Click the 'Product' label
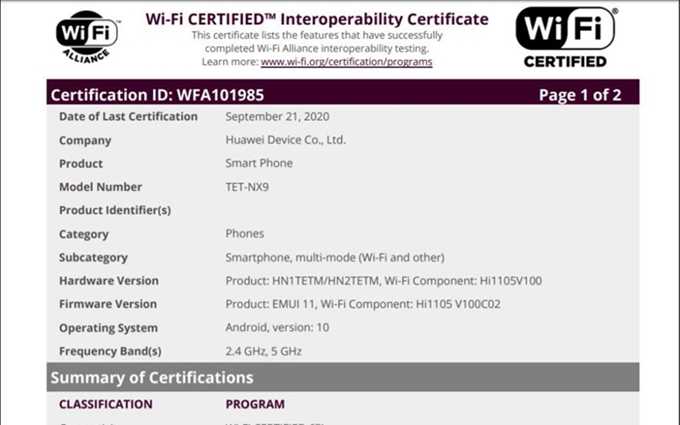Viewport: 680px width, 425px height. click(81, 163)
